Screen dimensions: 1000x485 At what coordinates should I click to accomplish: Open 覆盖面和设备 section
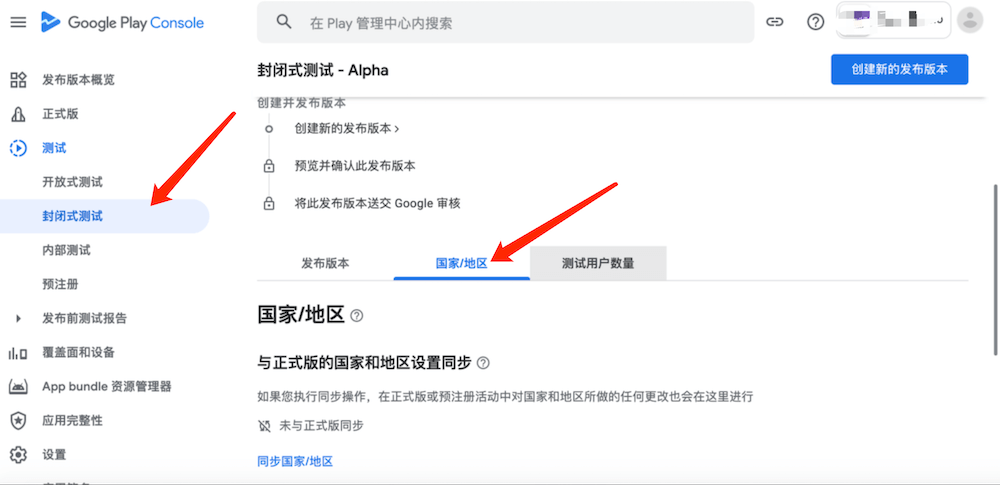78,352
